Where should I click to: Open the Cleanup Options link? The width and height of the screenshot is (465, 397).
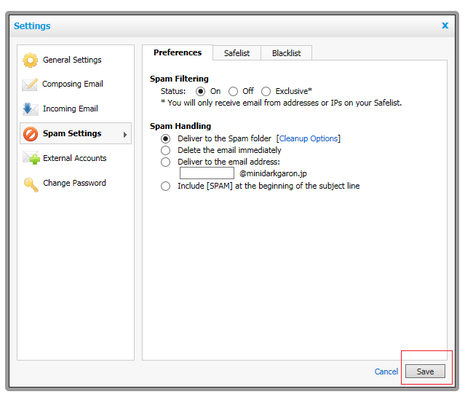[308, 139]
